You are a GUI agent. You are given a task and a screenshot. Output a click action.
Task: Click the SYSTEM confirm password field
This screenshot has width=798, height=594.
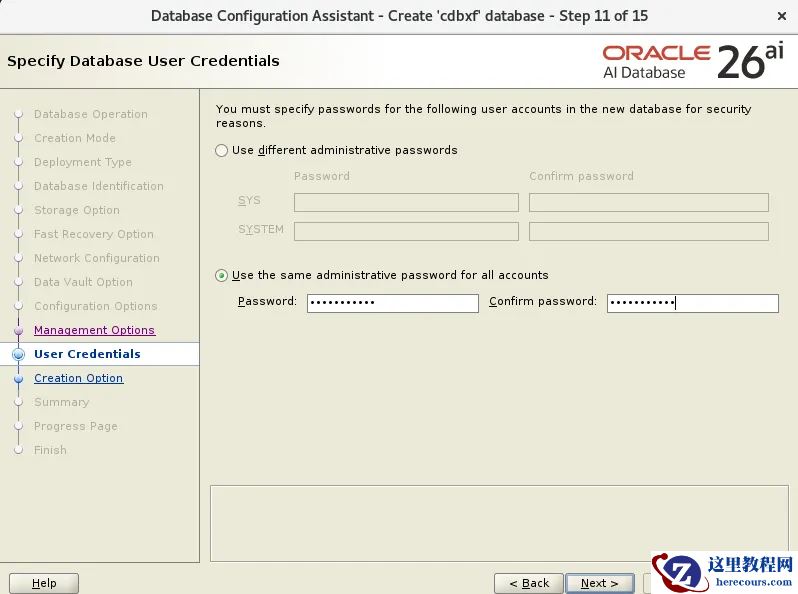[x=648, y=231]
